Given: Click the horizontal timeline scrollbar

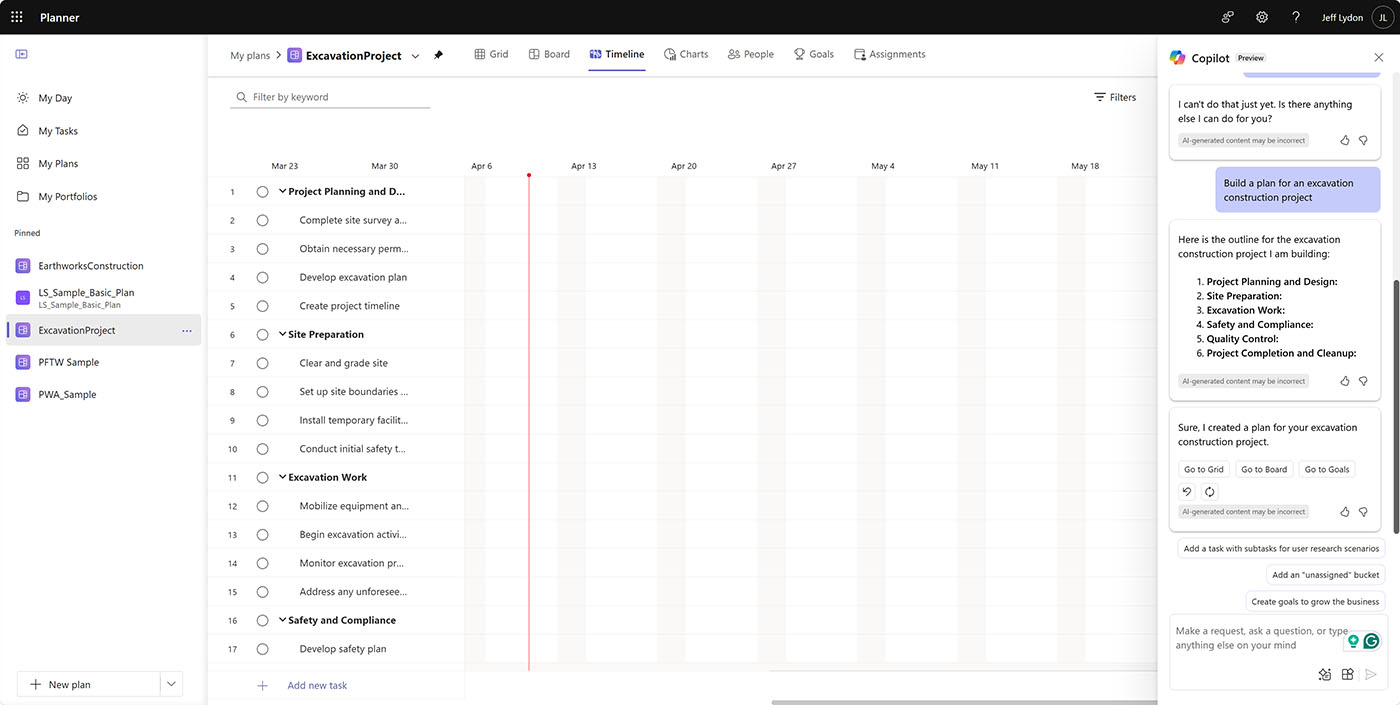Looking at the screenshot, I should (x=965, y=702).
